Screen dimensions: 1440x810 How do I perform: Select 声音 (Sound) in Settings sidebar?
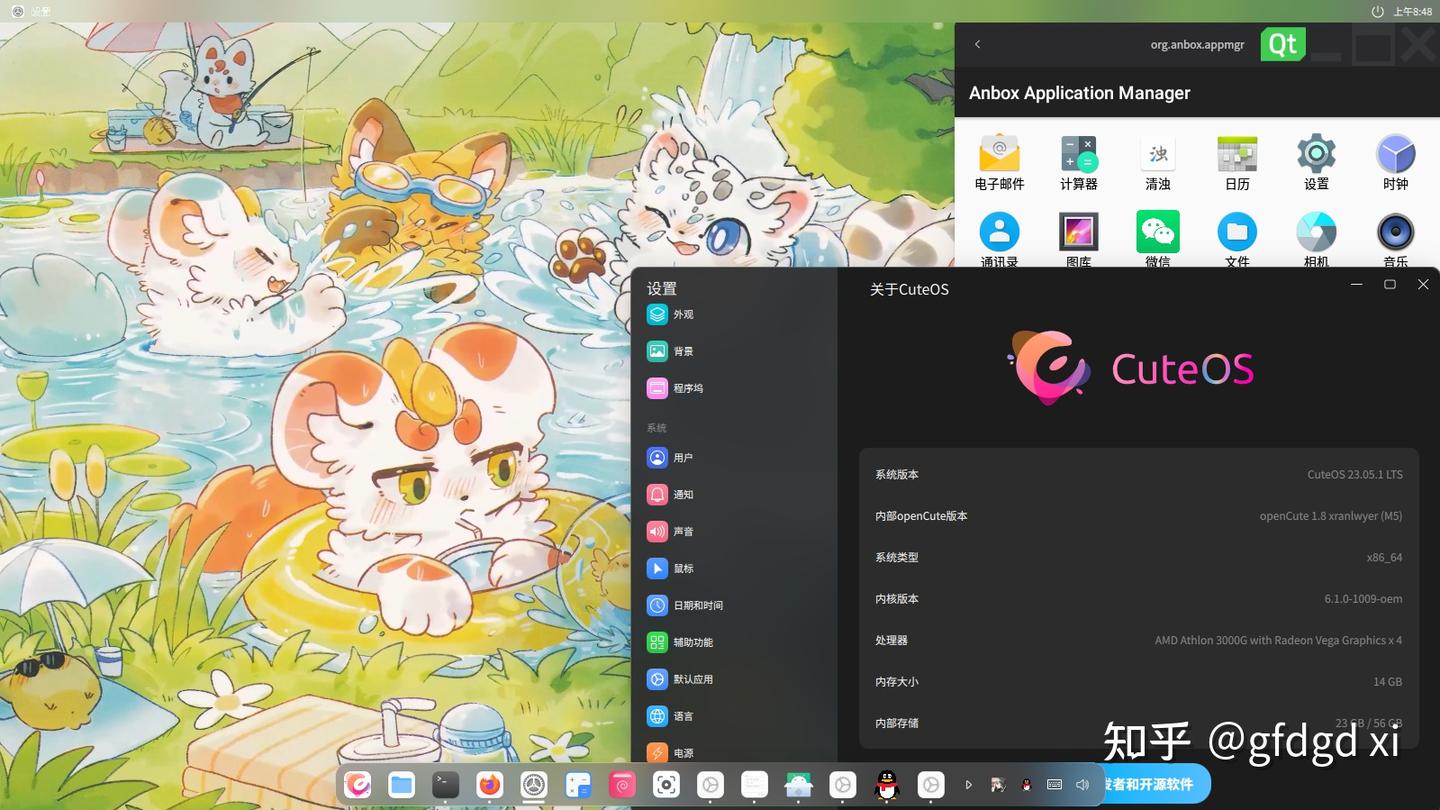(681, 531)
